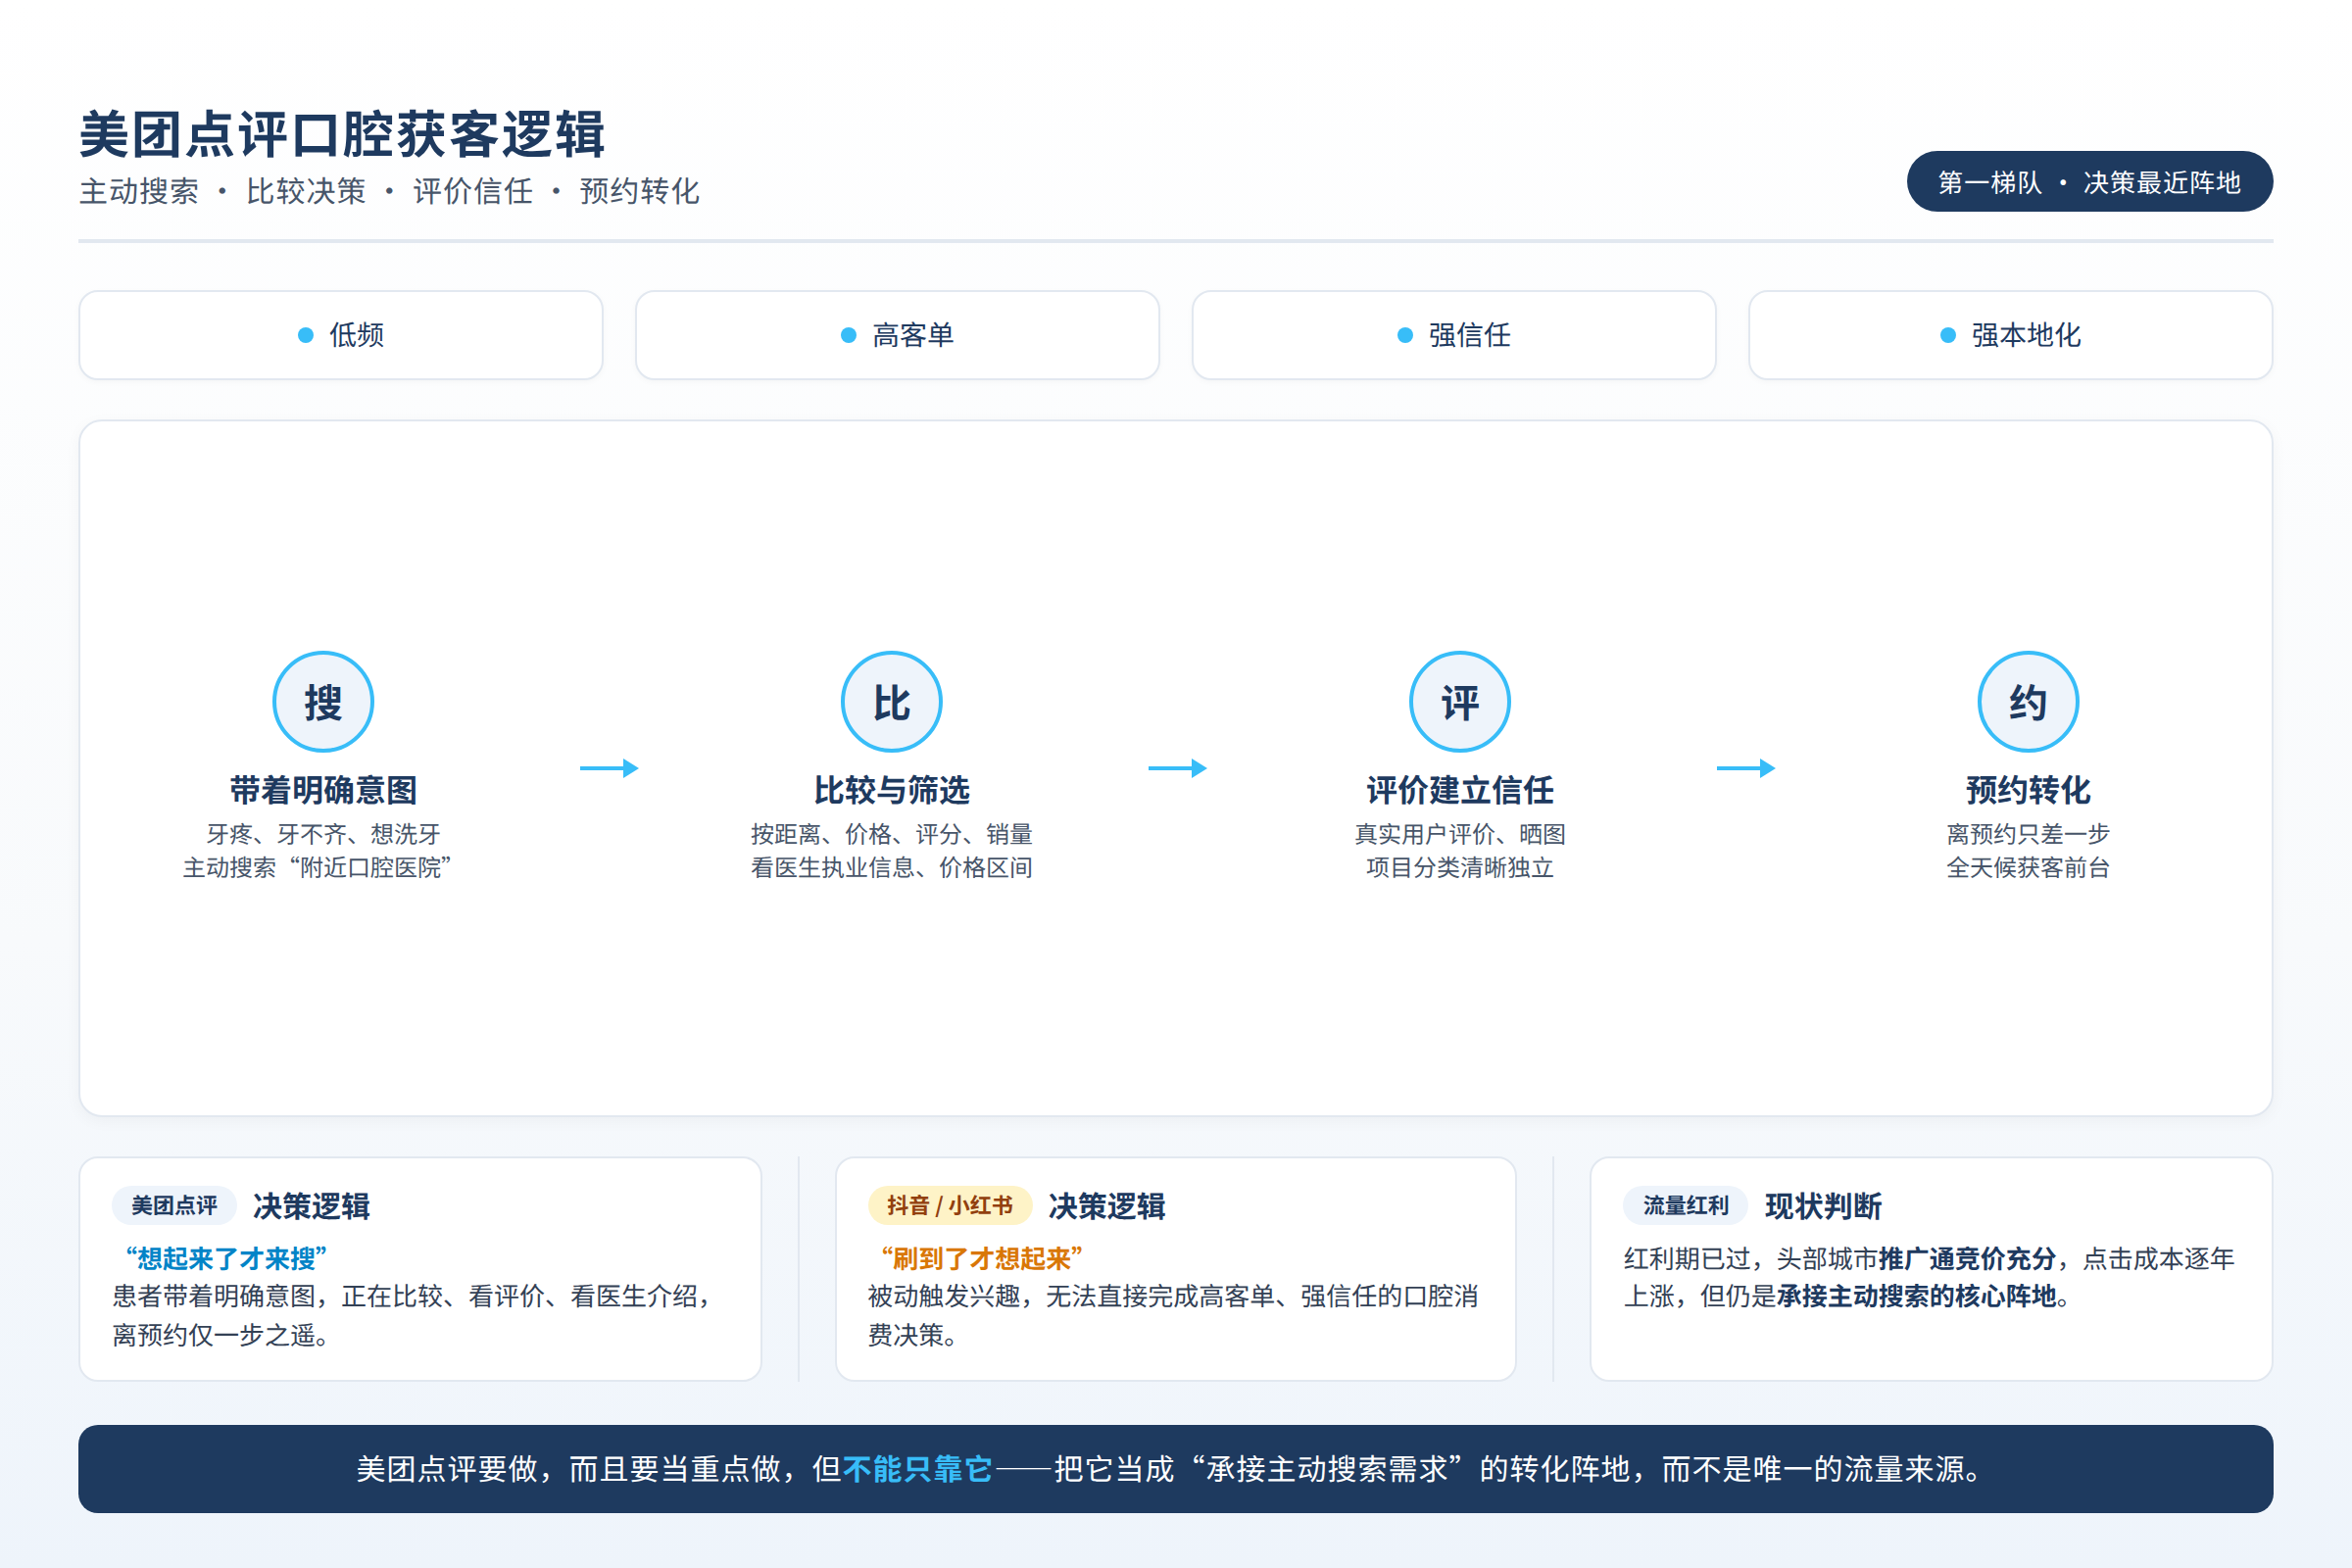
Task: Click text 离预约仅一步之遥。
Action: 222,1335
